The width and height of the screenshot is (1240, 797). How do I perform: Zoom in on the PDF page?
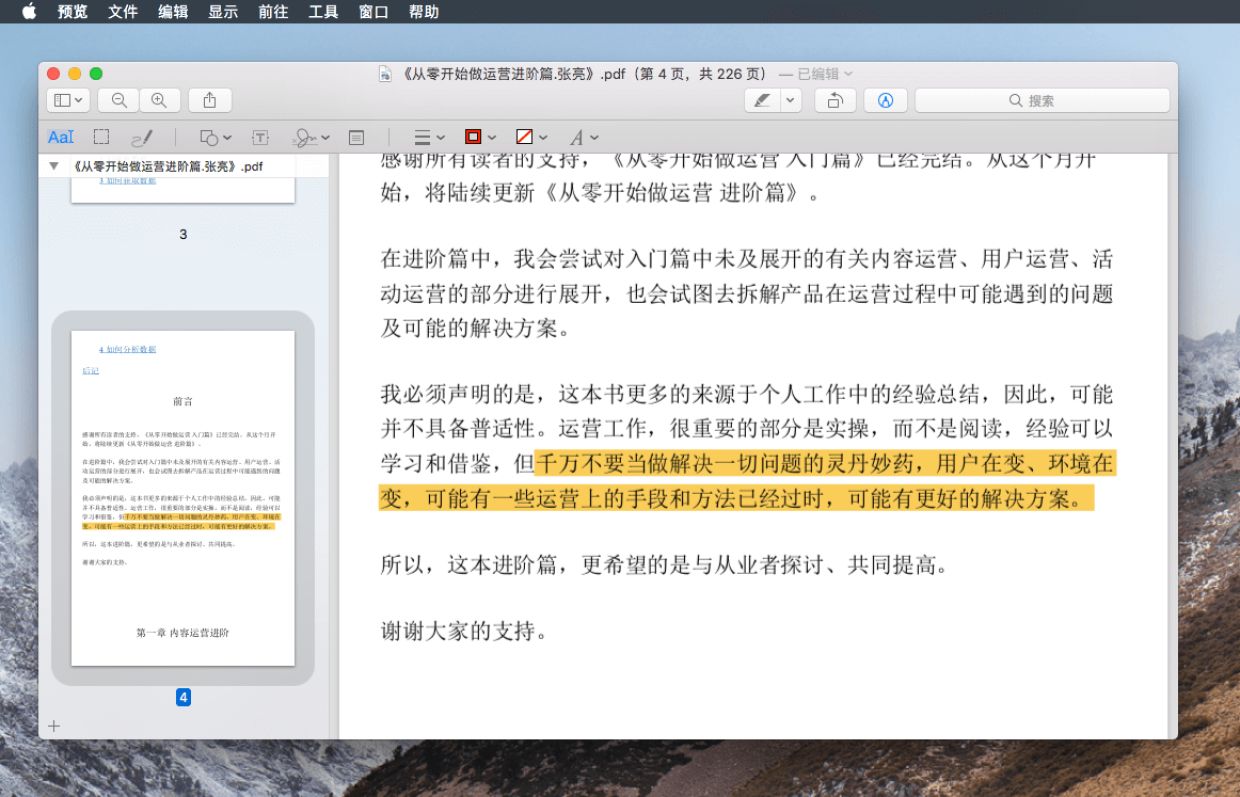(x=159, y=100)
